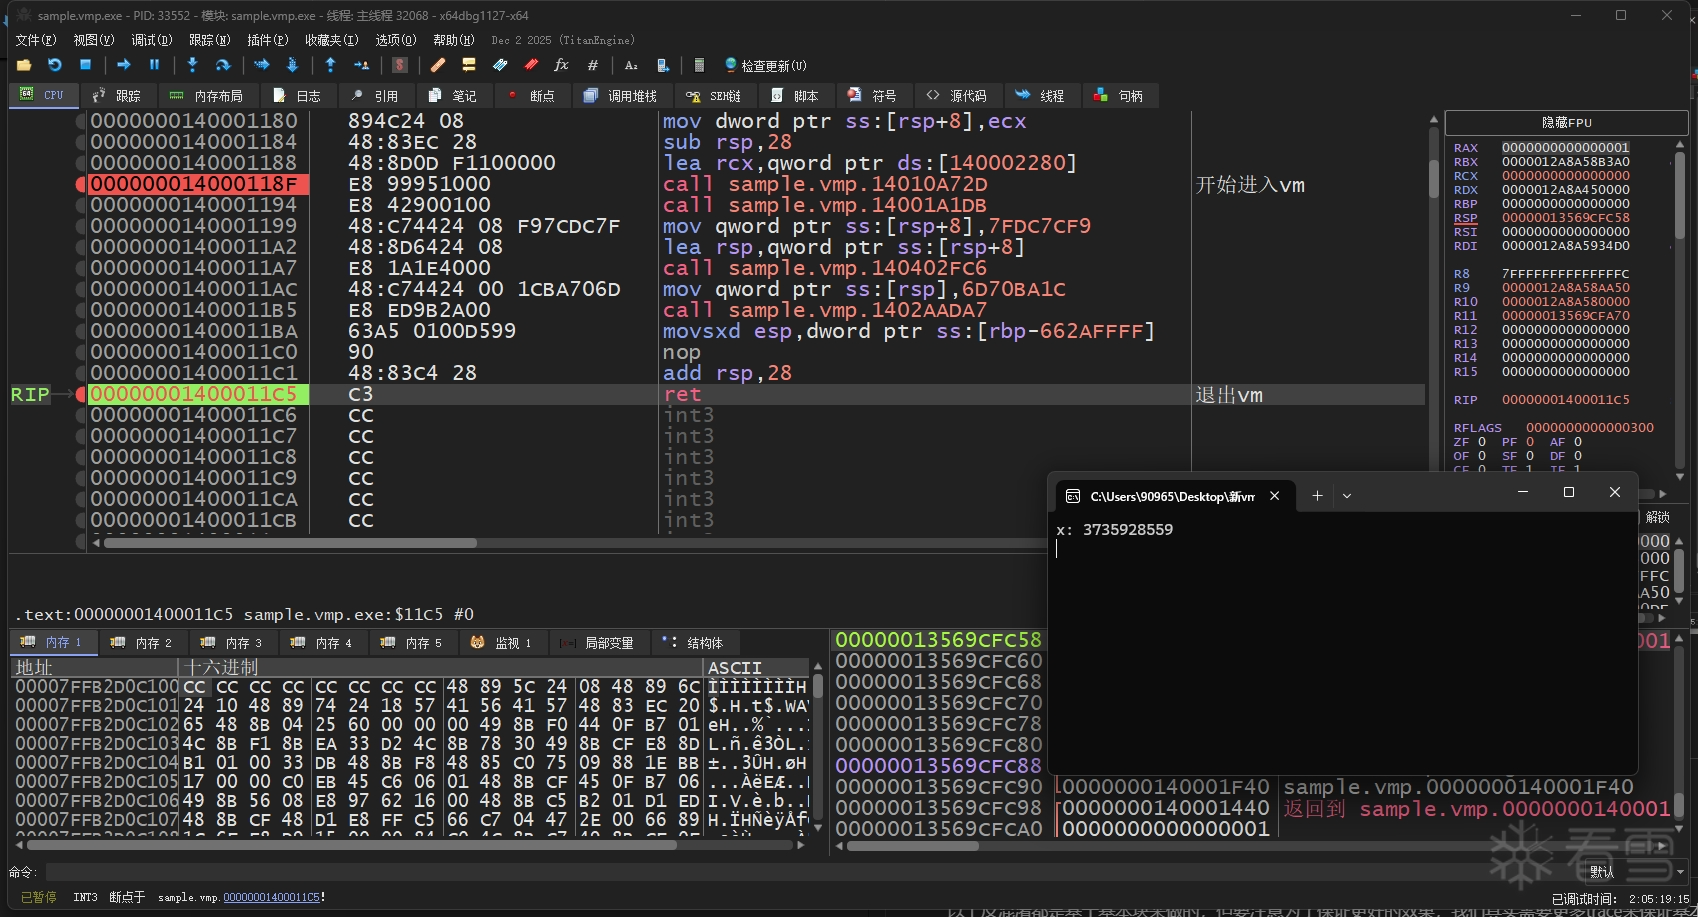
Task: Click the Restart debugging toolbar icon
Action: [x=55, y=65]
